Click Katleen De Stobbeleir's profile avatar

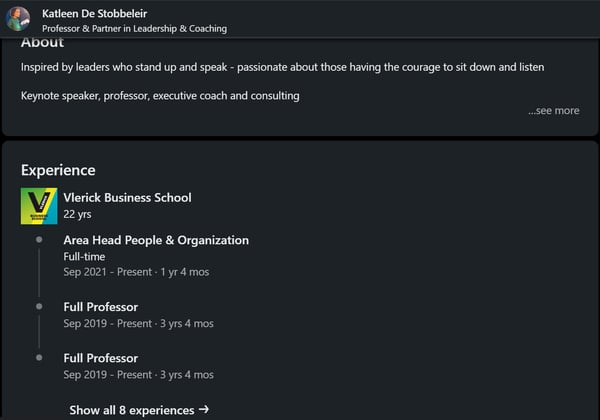pyautogui.click(x=18, y=19)
